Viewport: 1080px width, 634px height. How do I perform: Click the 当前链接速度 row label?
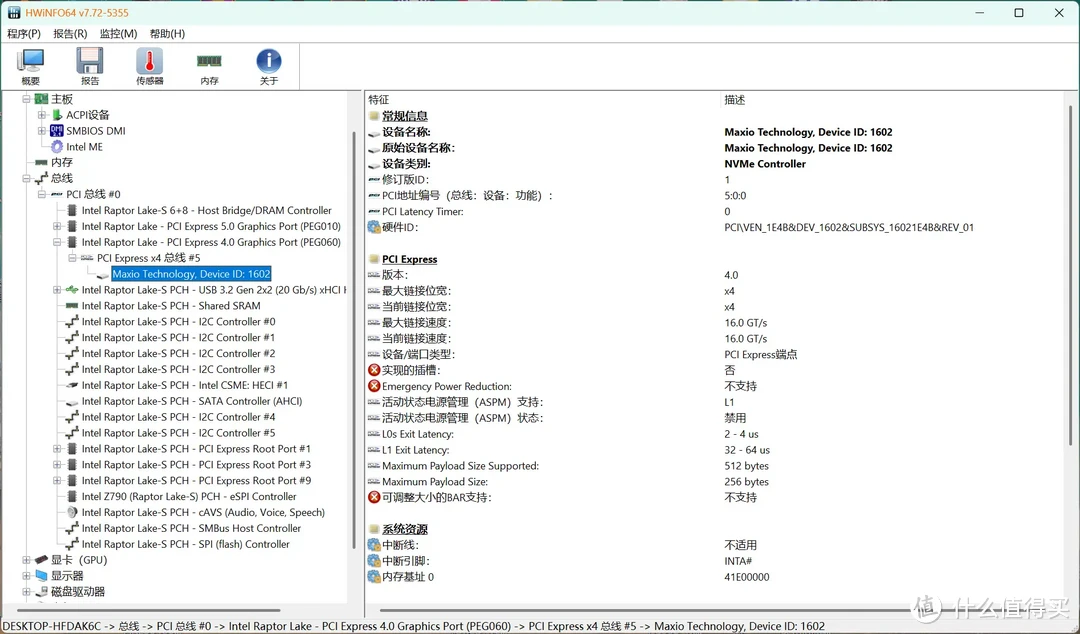416,338
